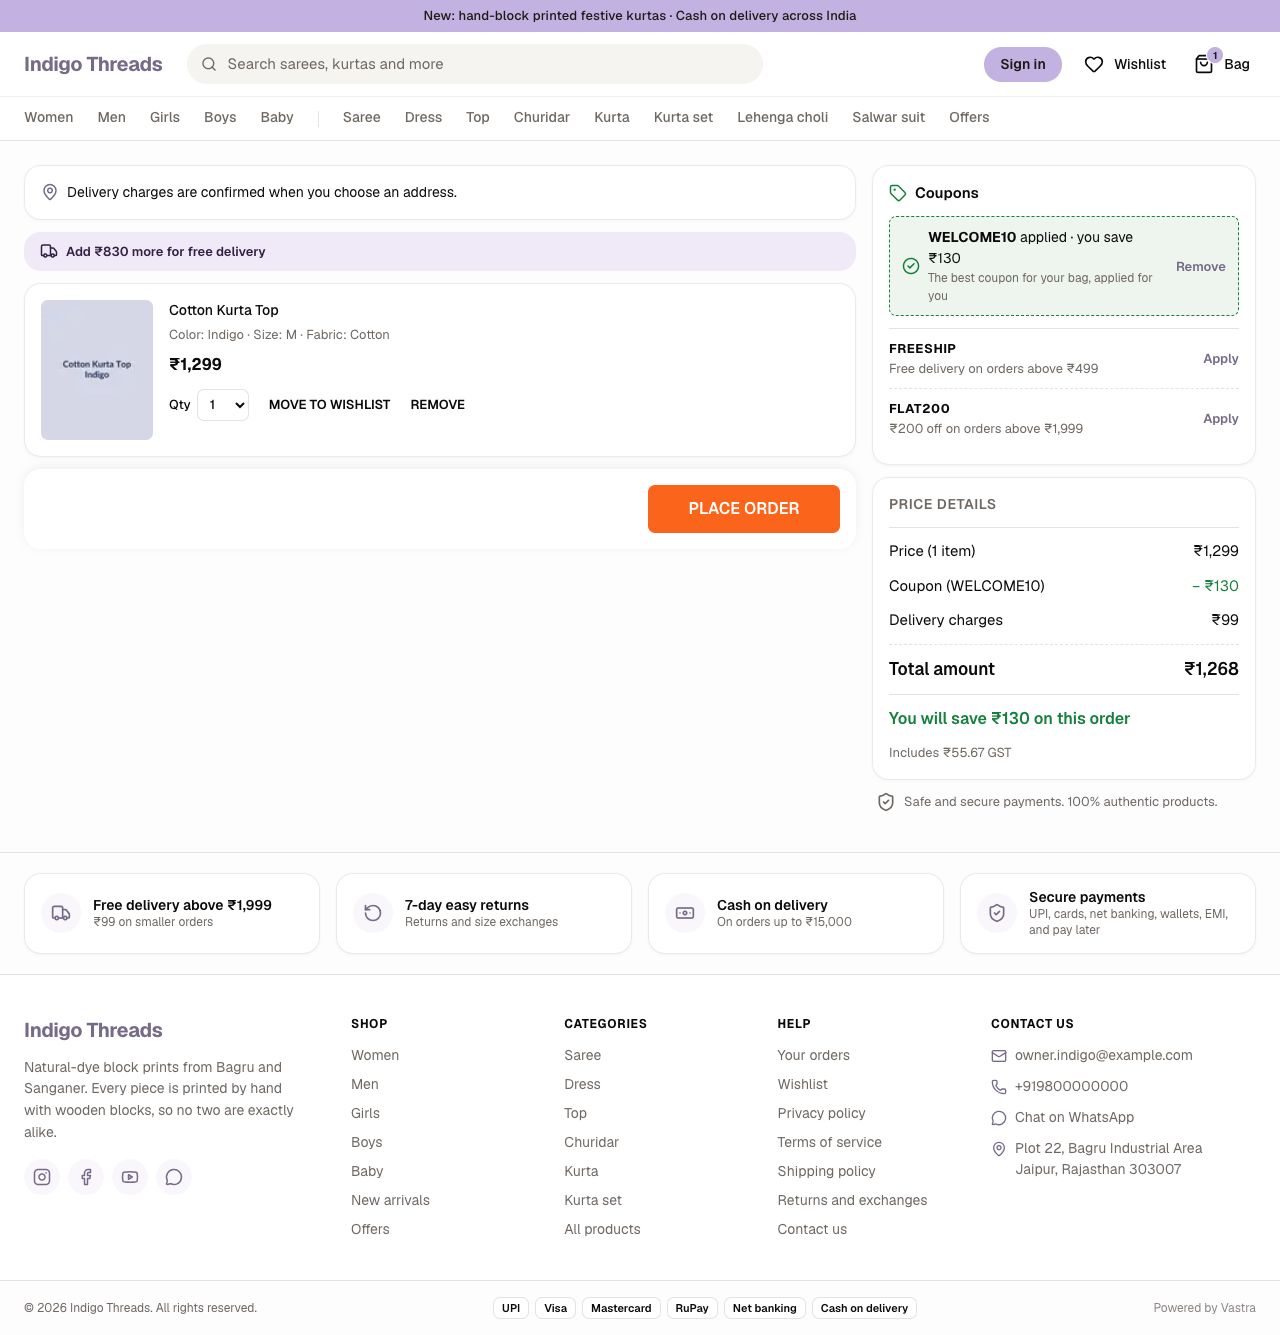Remove the applied WELCOME10 coupon

(1201, 267)
